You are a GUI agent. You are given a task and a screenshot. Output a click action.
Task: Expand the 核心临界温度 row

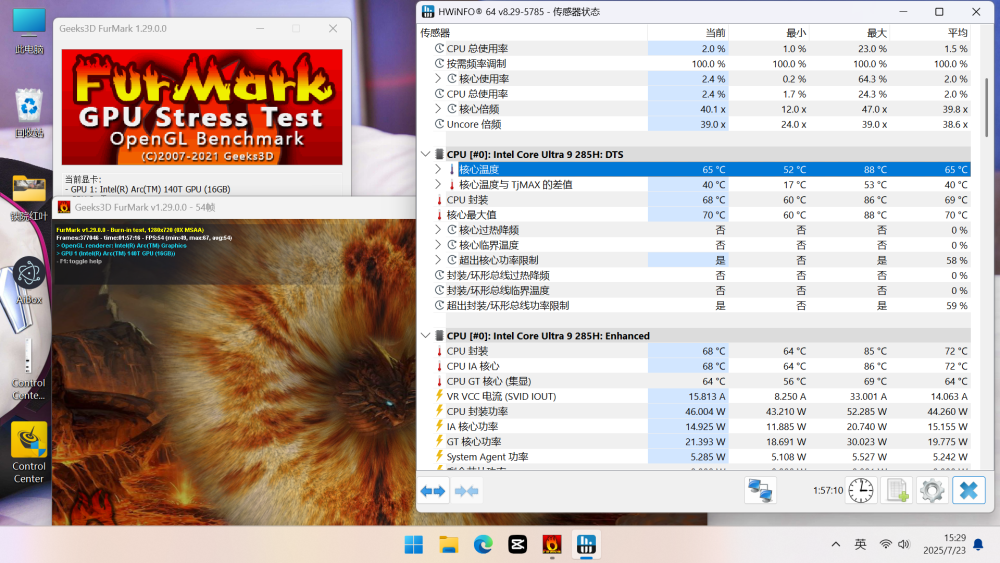tap(438, 245)
